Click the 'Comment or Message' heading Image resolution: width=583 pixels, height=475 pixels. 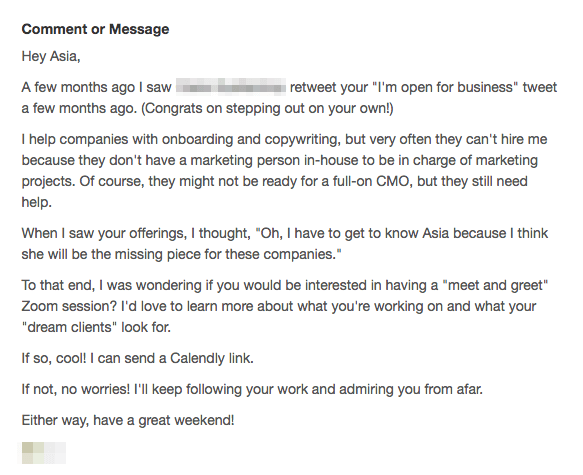tap(95, 29)
